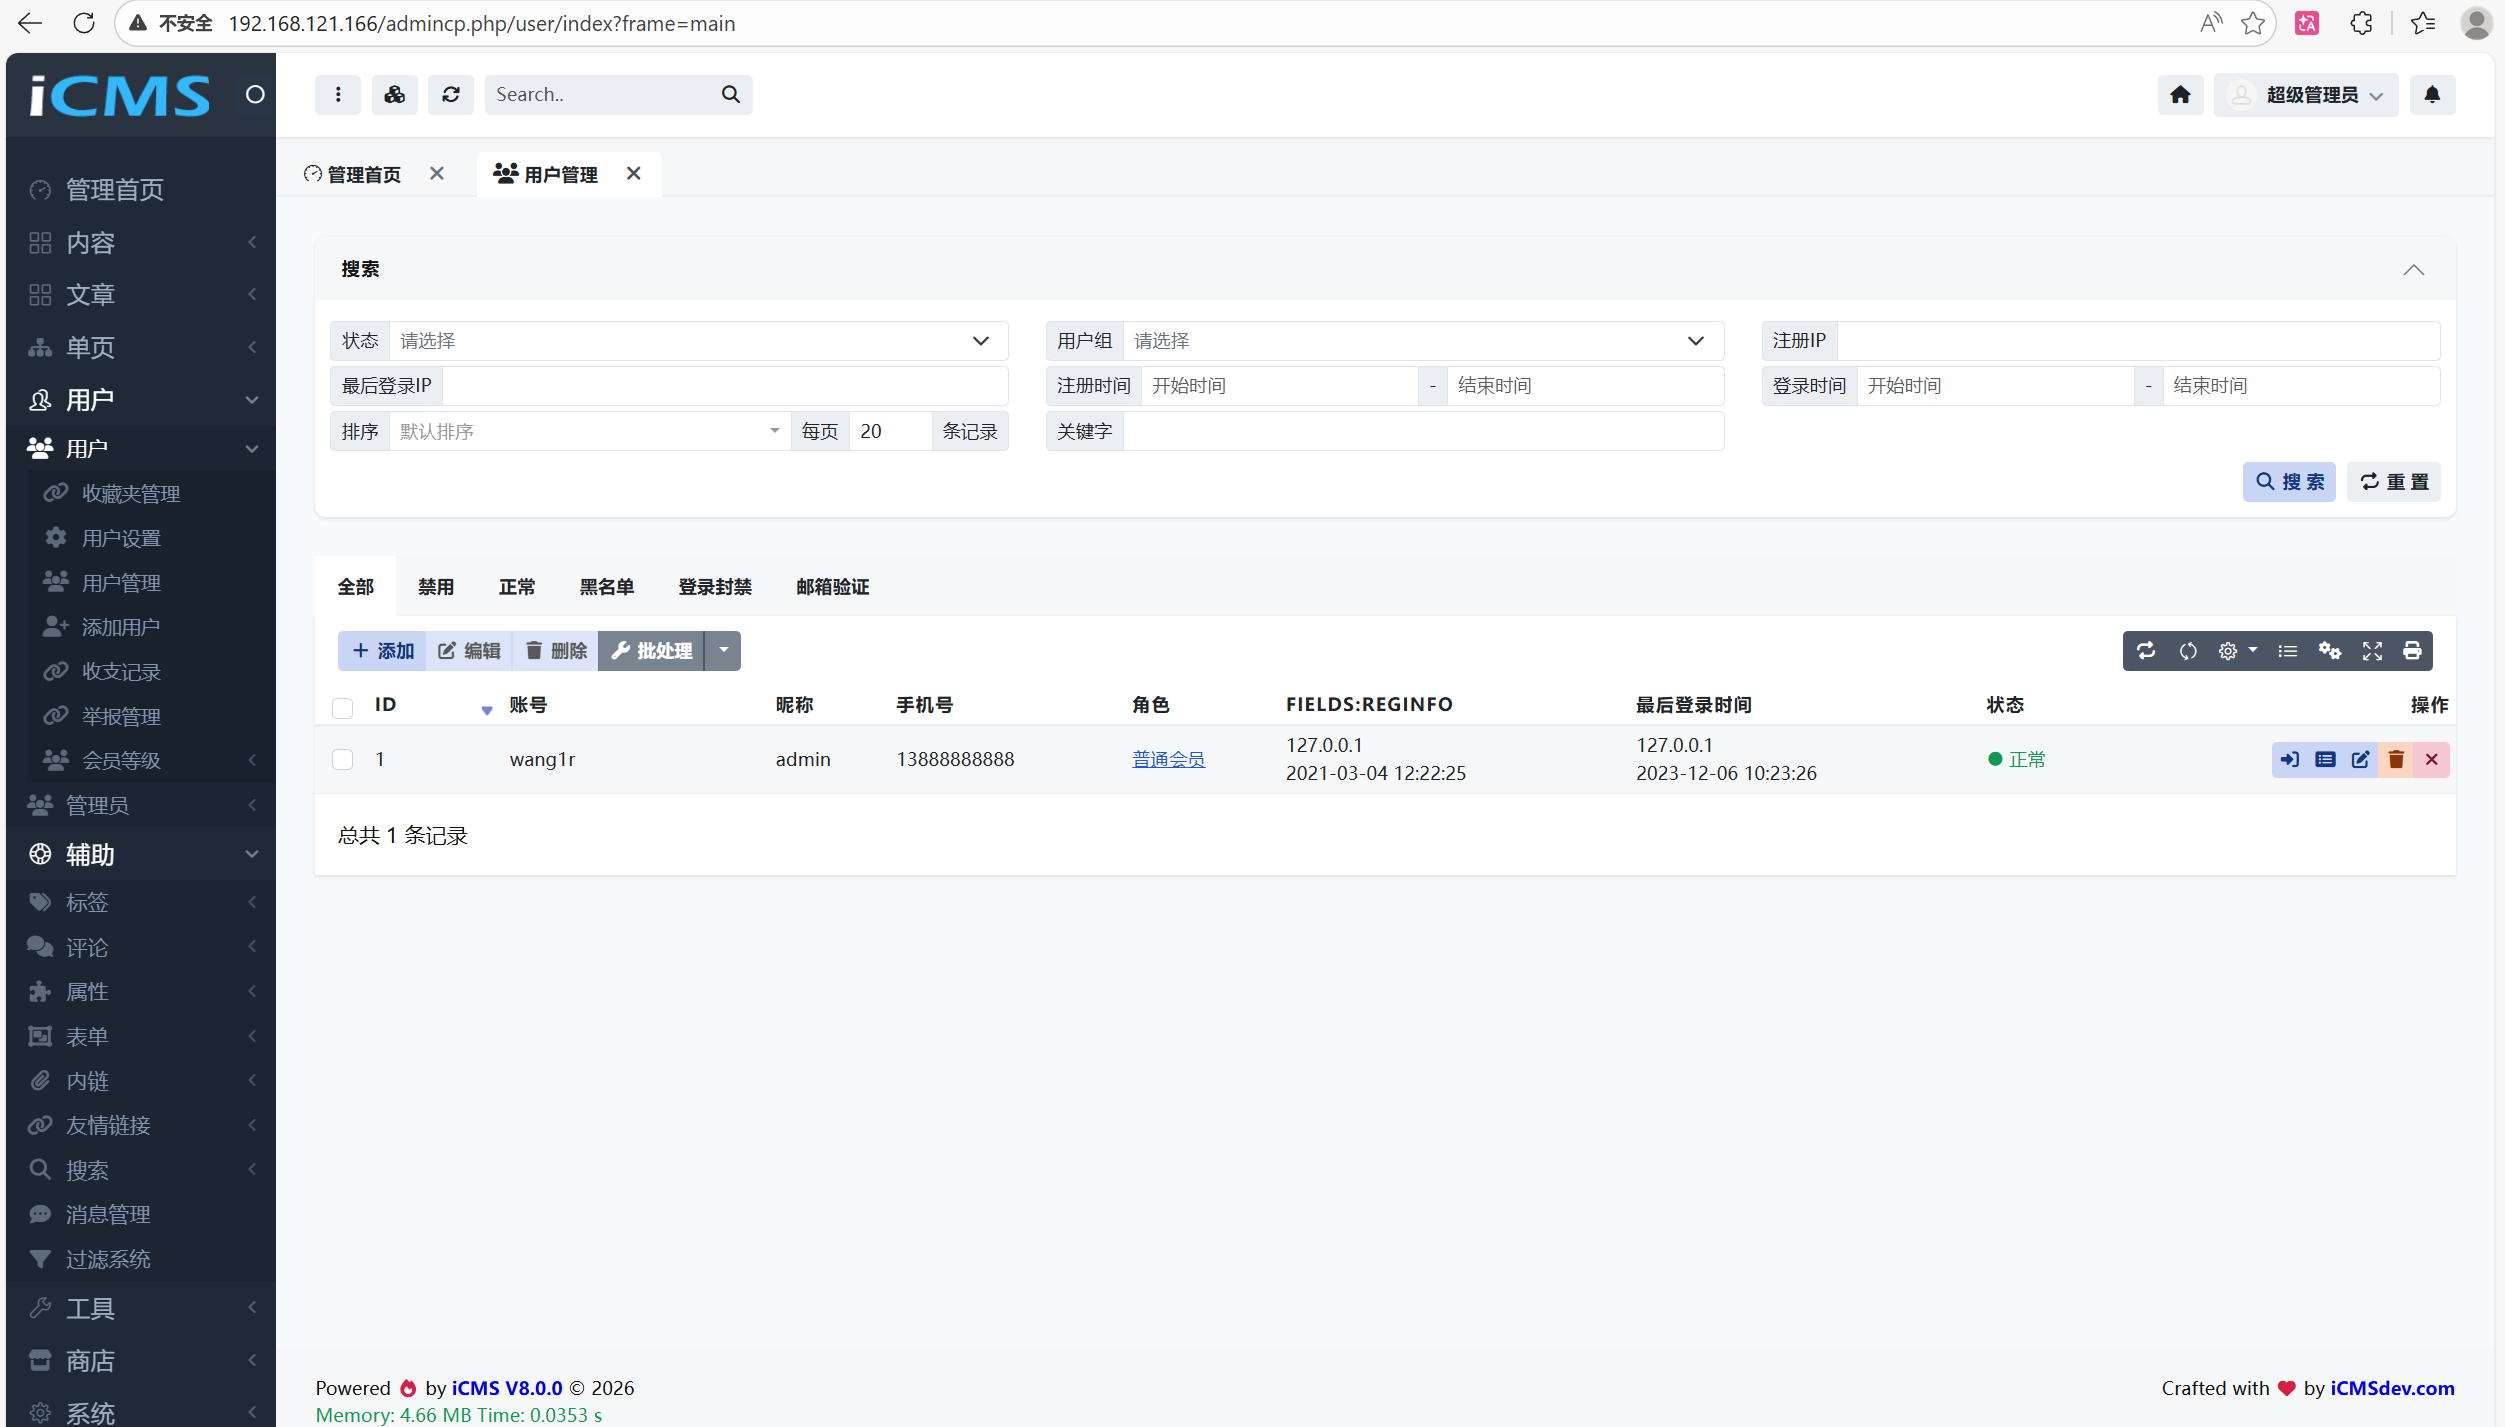Click the refresh icon next to the search box

(x=451, y=95)
